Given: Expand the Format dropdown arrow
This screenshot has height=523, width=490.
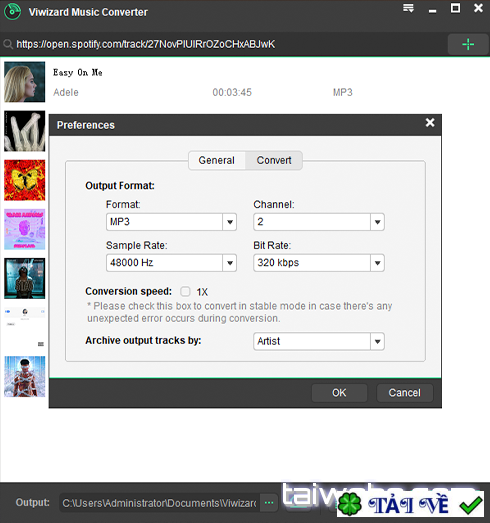Looking at the screenshot, I should coord(230,222).
